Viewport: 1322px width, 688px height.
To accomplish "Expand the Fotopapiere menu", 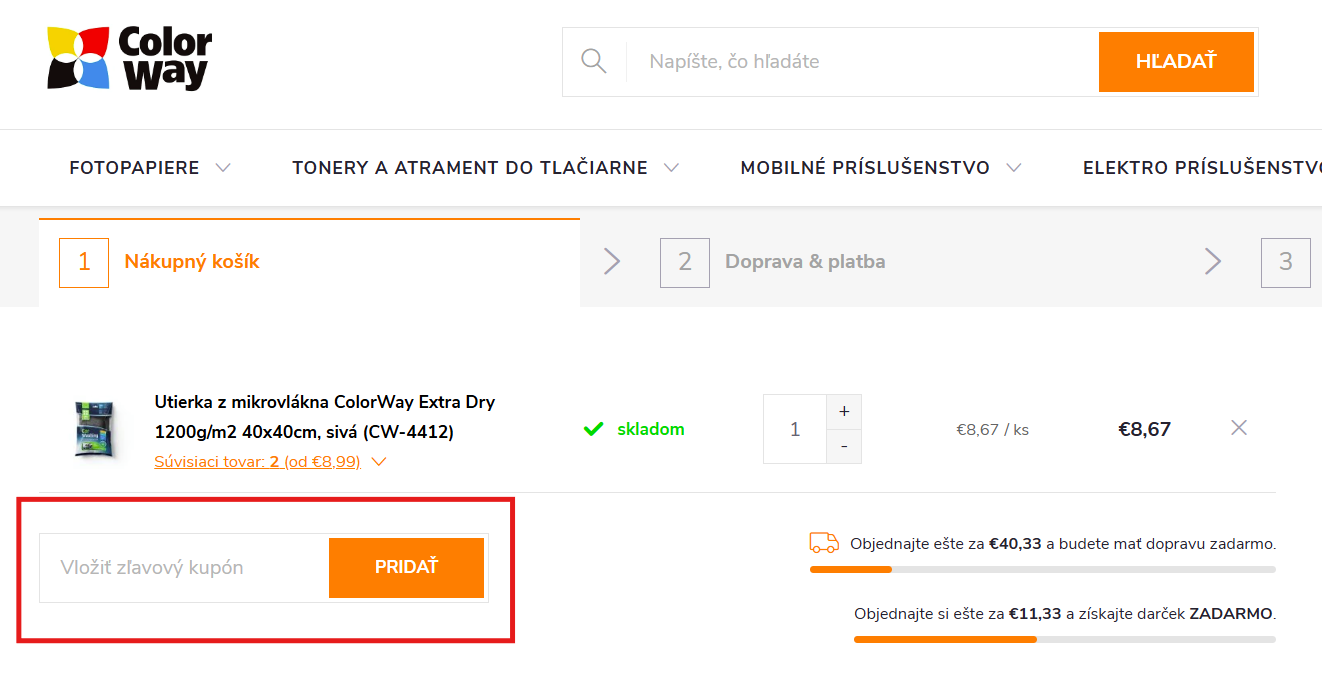I will click(150, 168).
